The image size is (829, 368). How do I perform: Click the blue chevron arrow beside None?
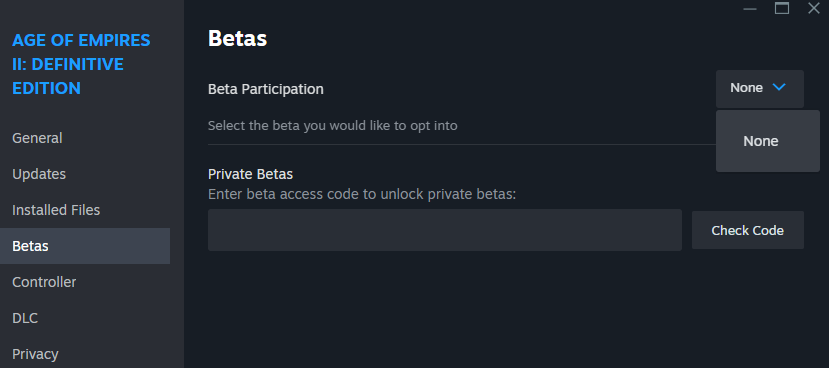(779, 87)
